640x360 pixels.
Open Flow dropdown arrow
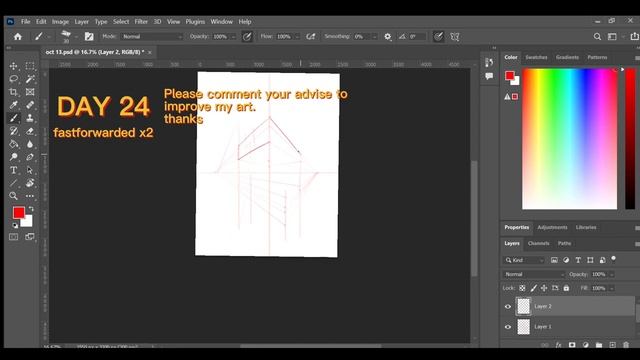297,37
